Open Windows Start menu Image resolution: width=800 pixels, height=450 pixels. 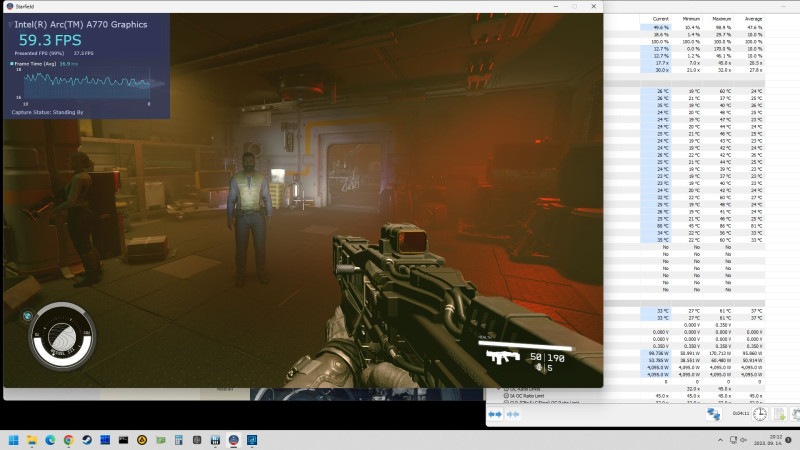pyautogui.click(x=14, y=440)
